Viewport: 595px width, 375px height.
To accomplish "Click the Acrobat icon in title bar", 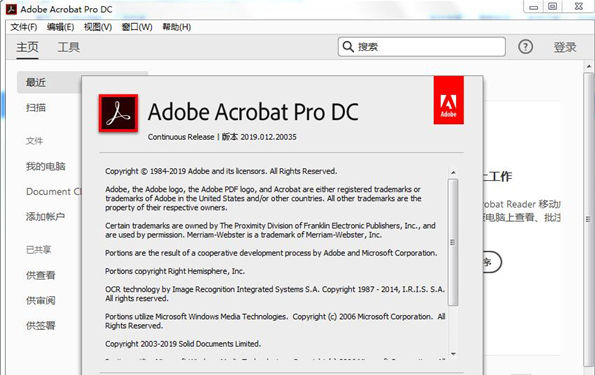I will (x=11, y=9).
